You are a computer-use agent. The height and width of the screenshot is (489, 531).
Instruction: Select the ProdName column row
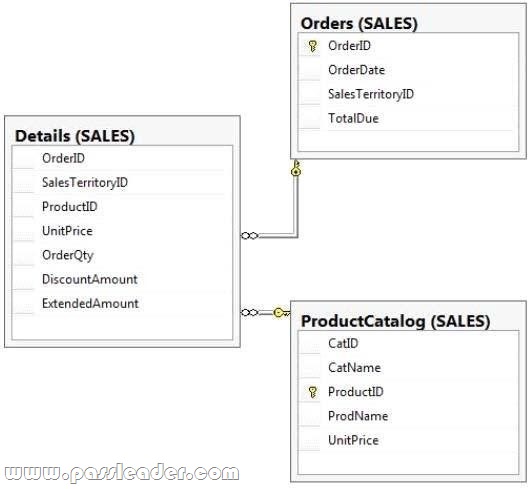(x=408, y=416)
